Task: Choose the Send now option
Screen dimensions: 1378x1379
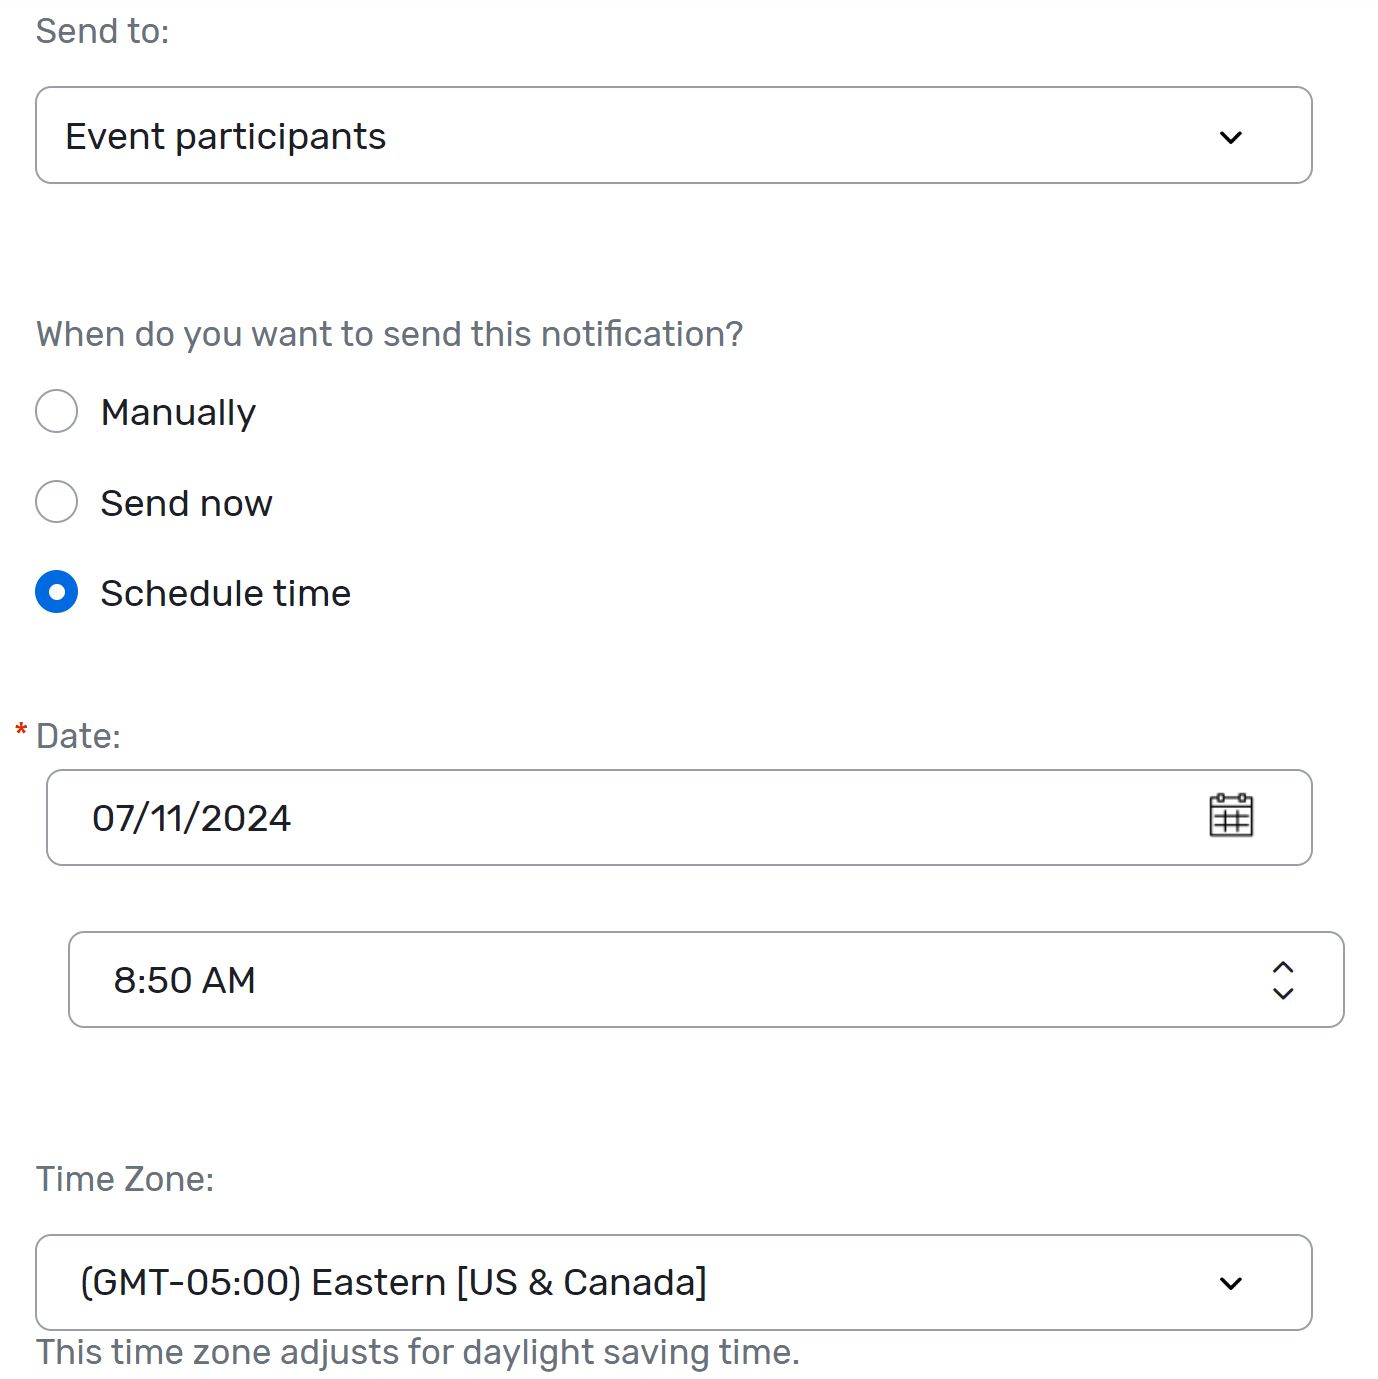Action: pyautogui.click(x=56, y=502)
